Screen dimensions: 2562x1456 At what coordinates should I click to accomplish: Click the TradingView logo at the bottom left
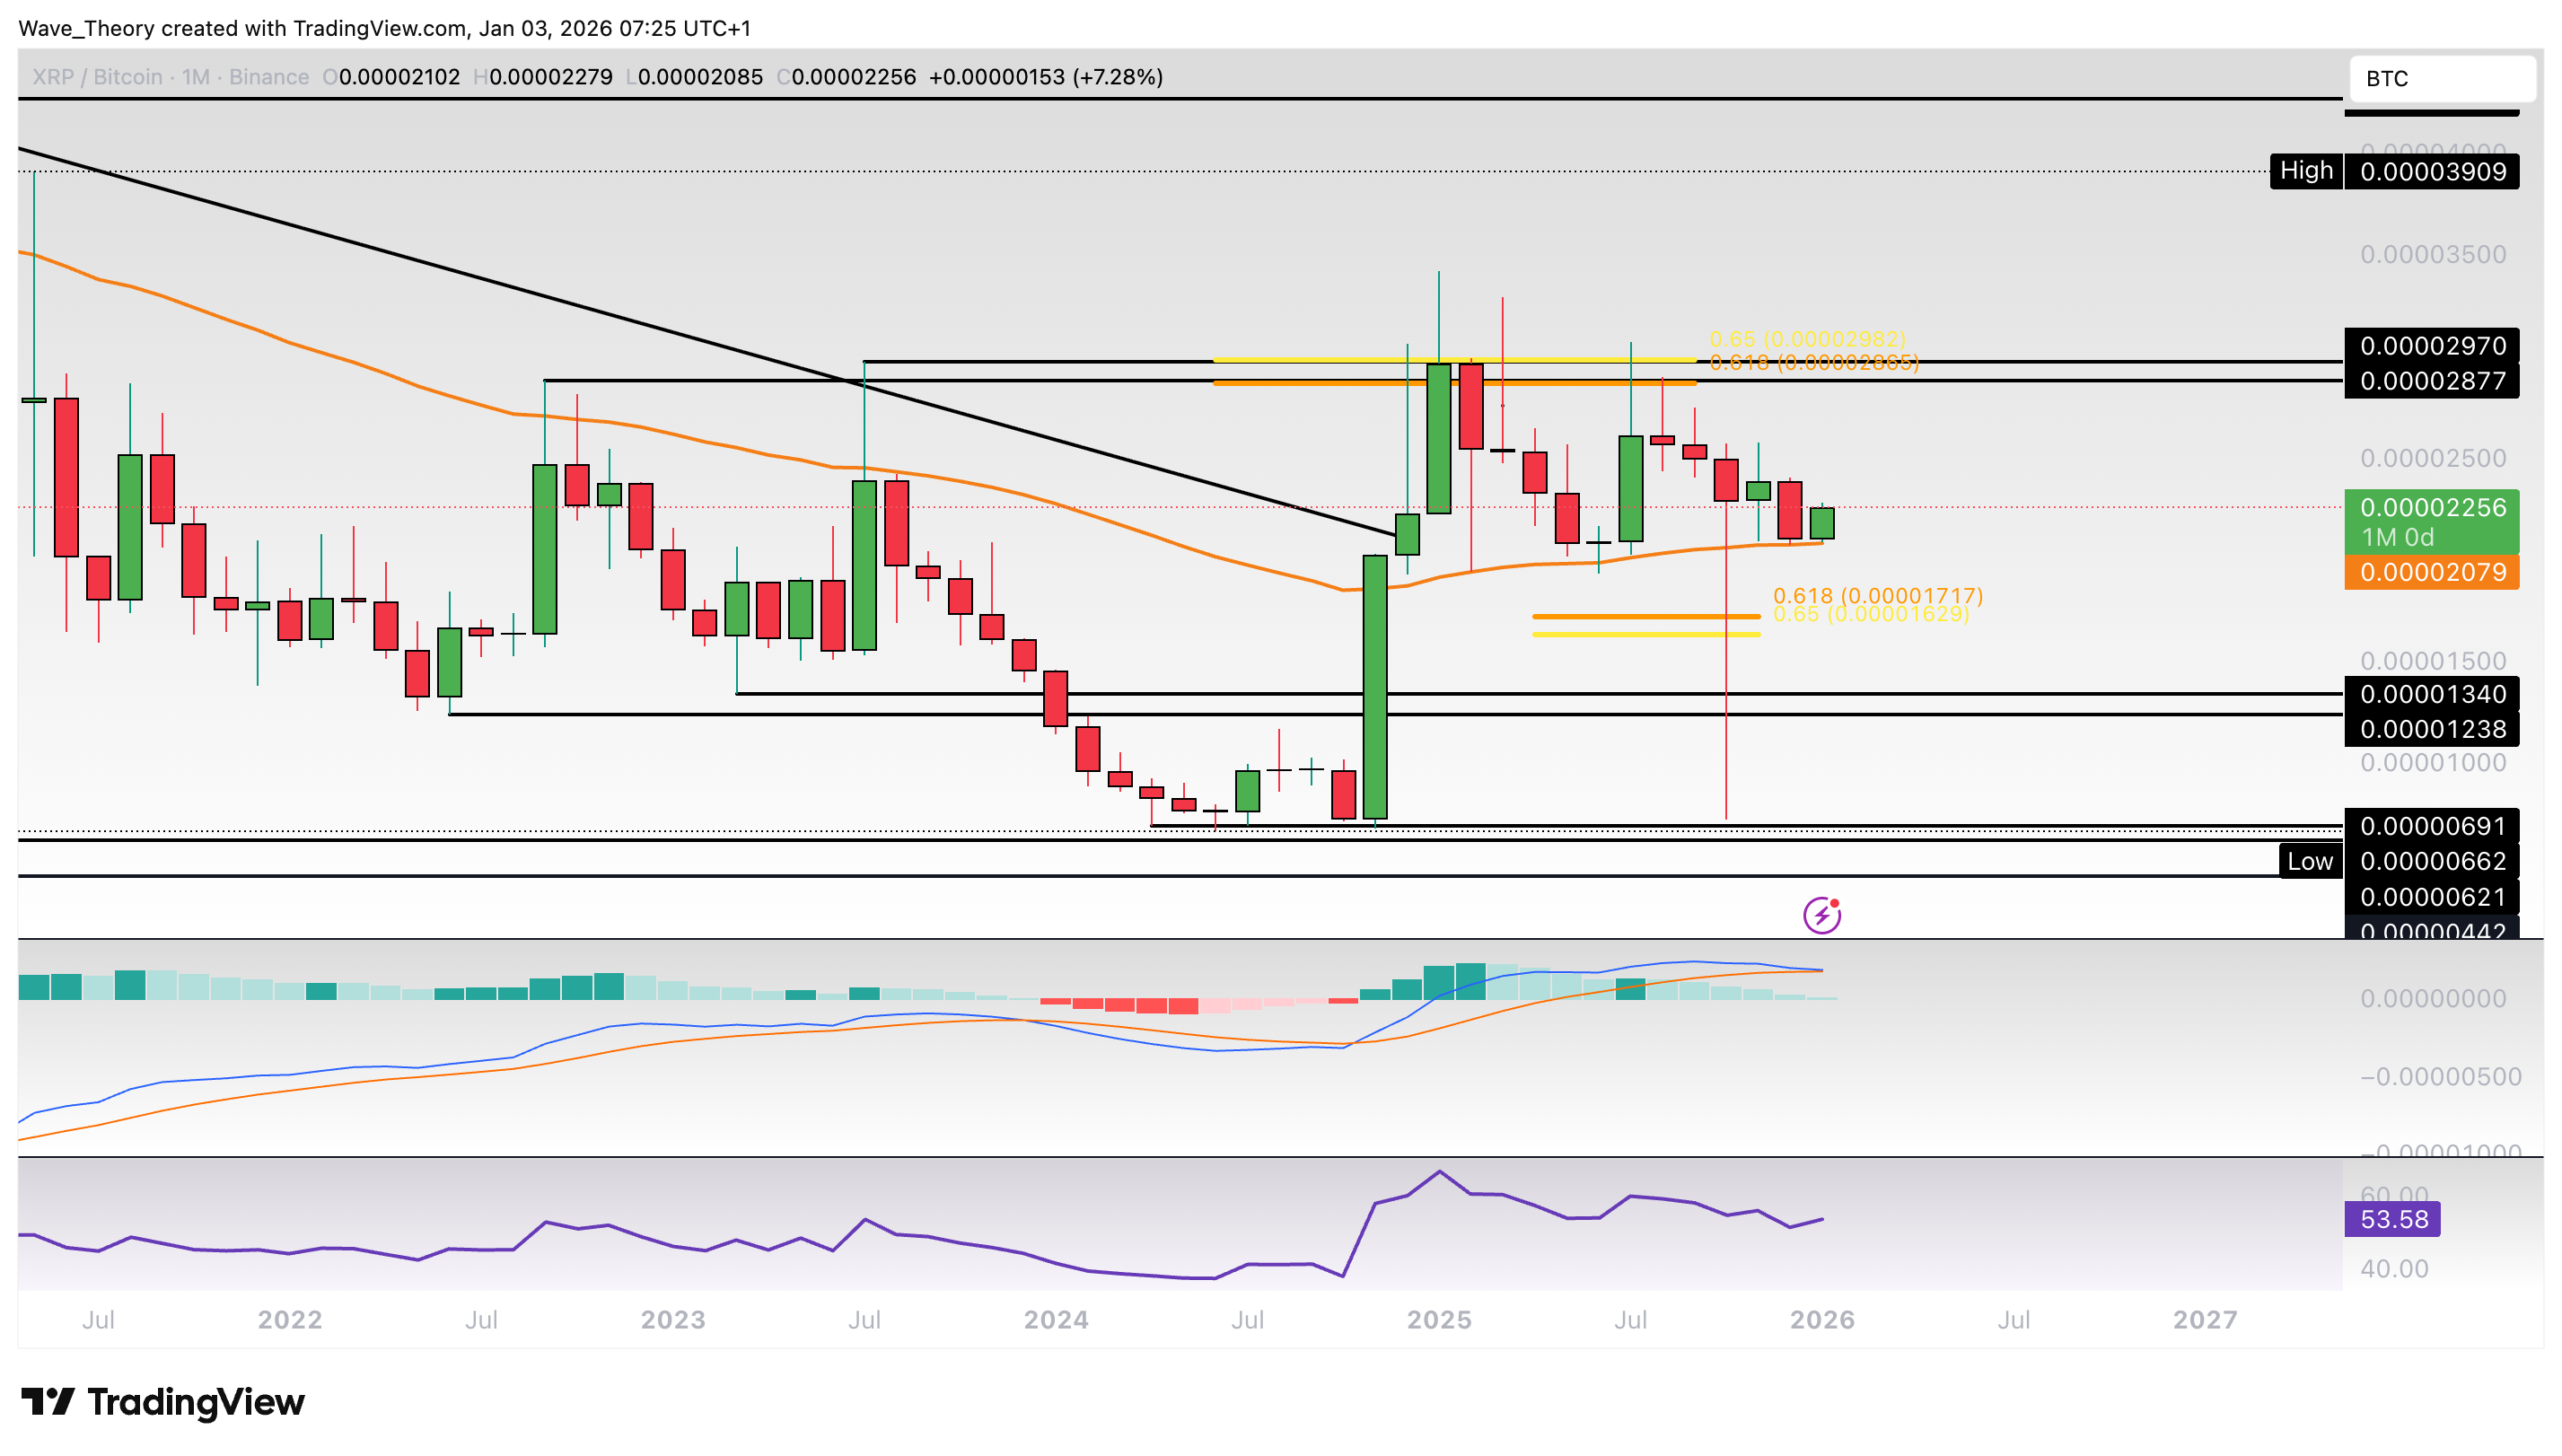(x=163, y=1402)
